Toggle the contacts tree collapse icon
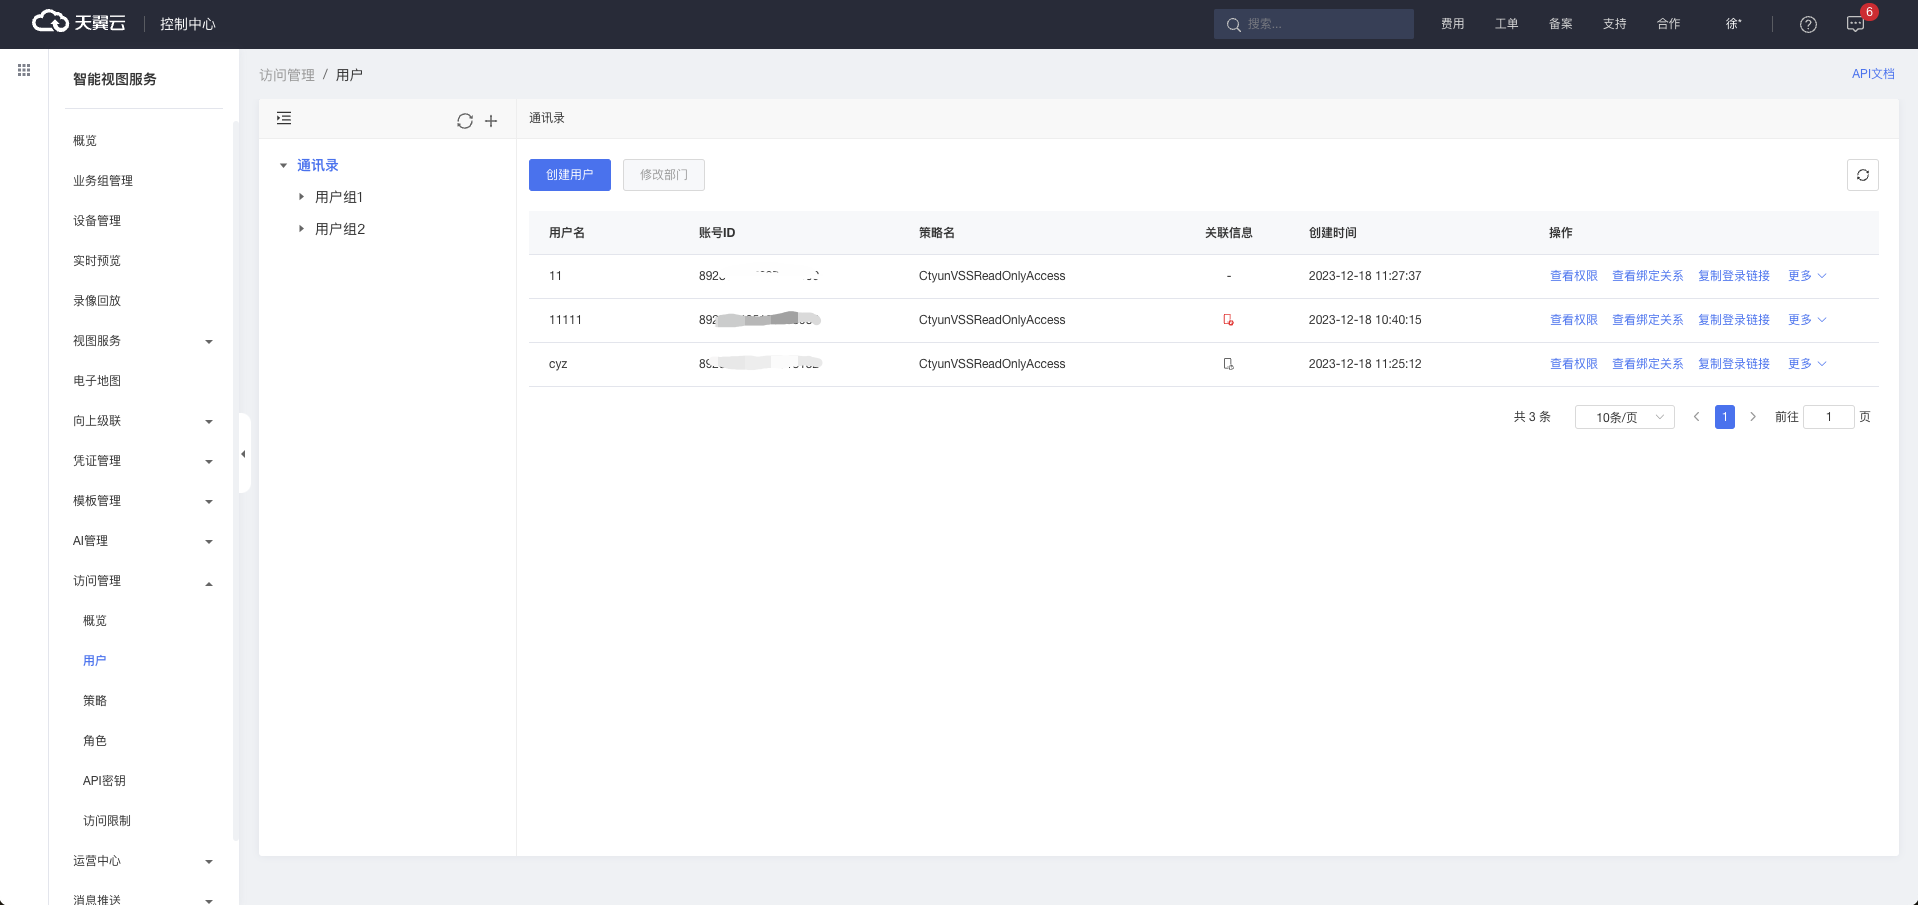Viewport: 1918px width, 905px height. tap(284, 118)
